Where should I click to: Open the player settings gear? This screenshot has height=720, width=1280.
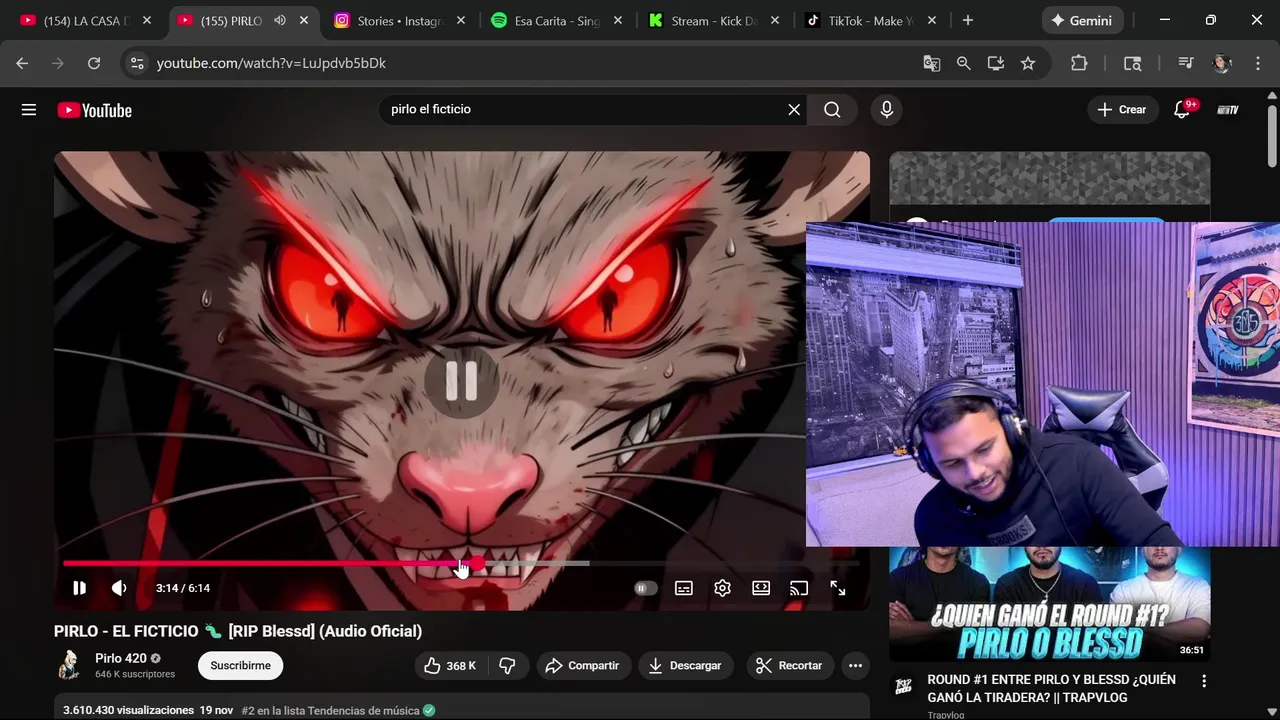pyautogui.click(x=722, y=588)
